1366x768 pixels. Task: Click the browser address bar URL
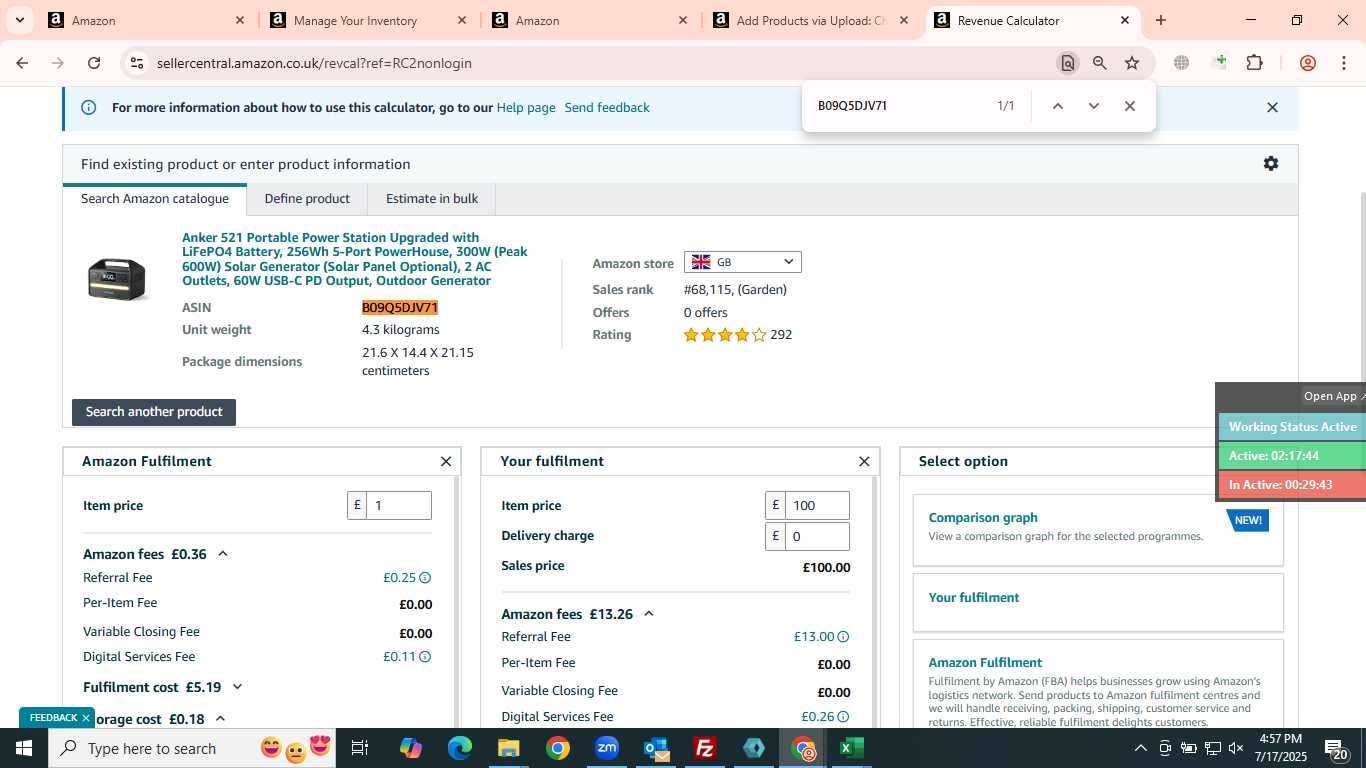point(314,63)
